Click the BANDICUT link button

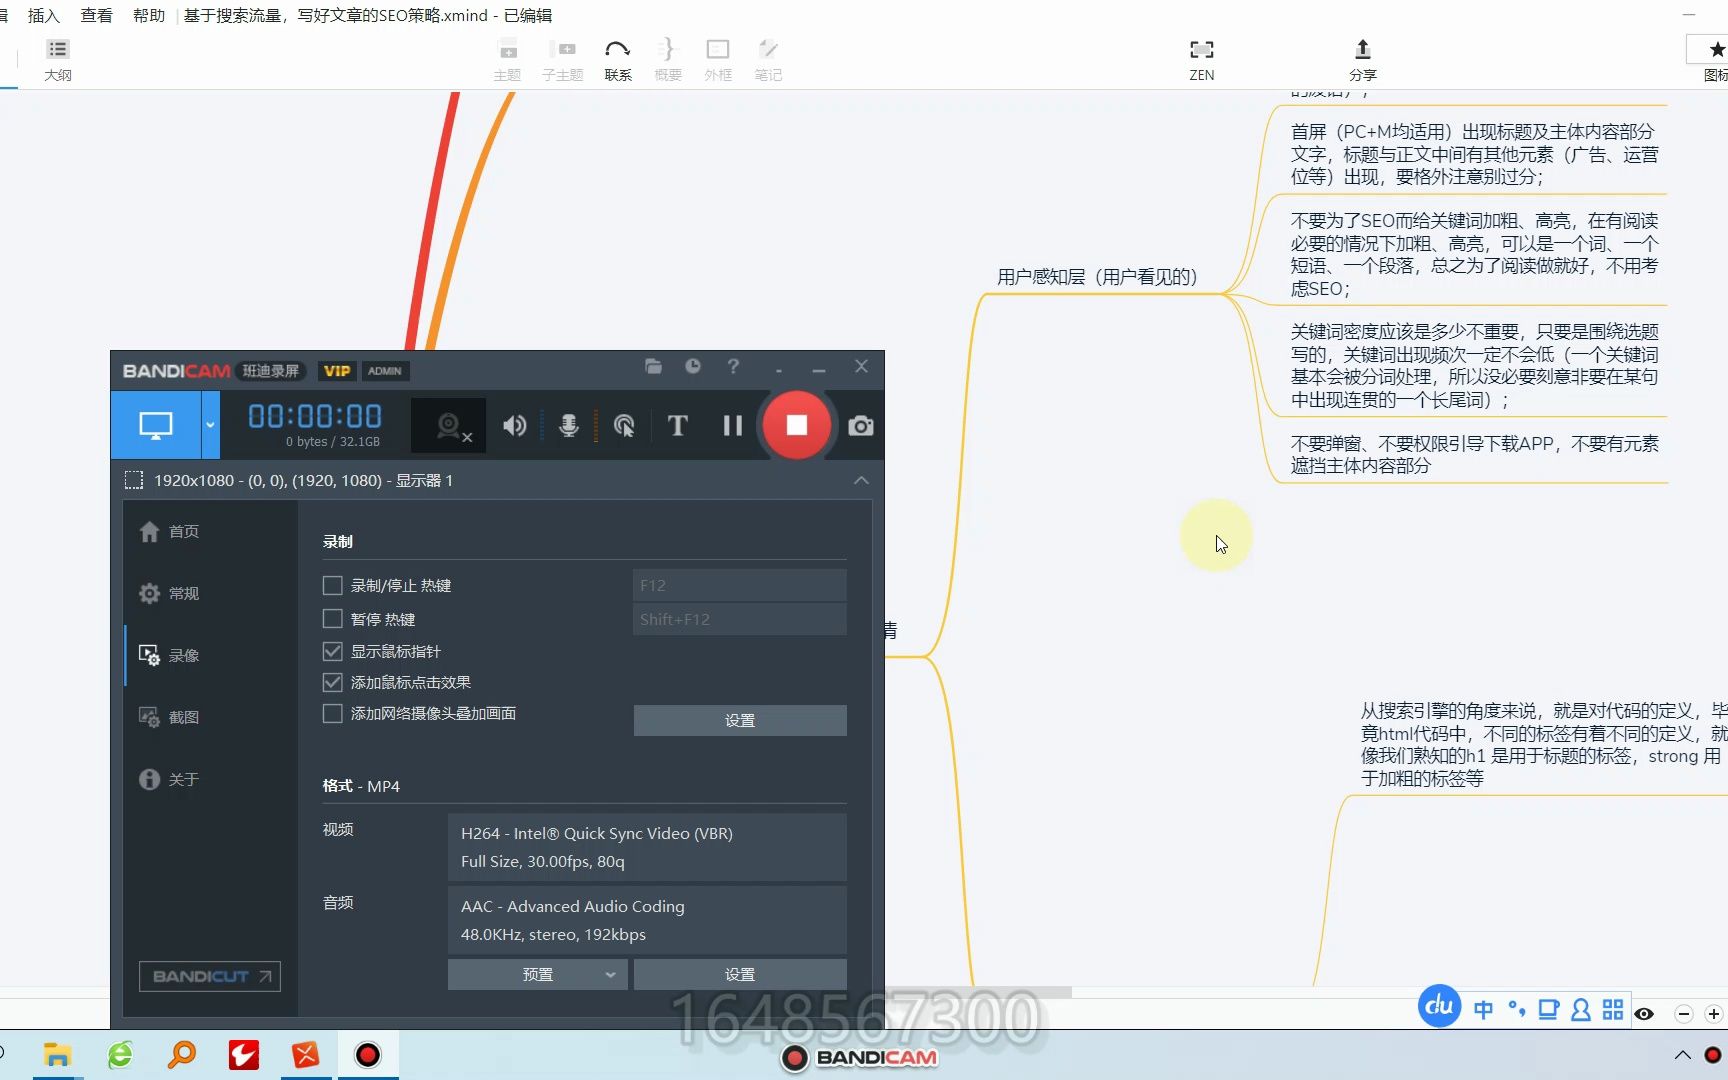click(210, 976)
